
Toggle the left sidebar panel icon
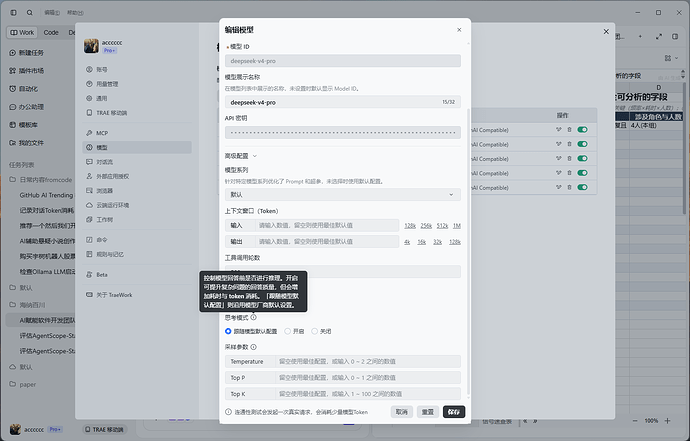pyautogui.click(x=14, y=13)
